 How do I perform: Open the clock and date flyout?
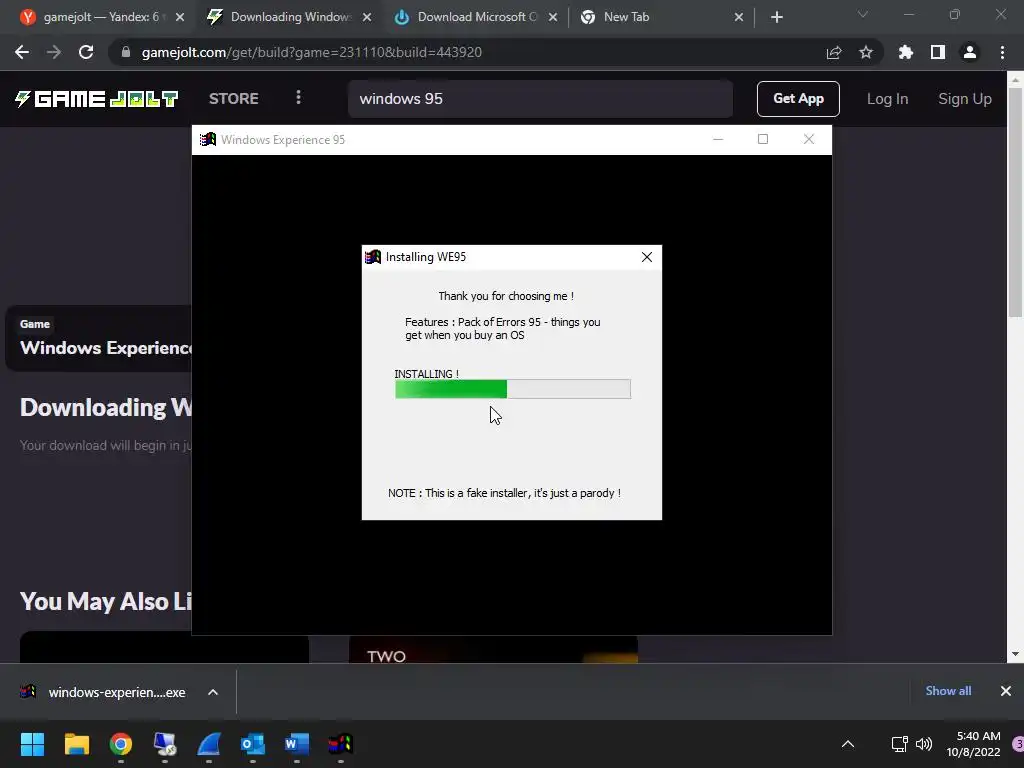point(973,744)
